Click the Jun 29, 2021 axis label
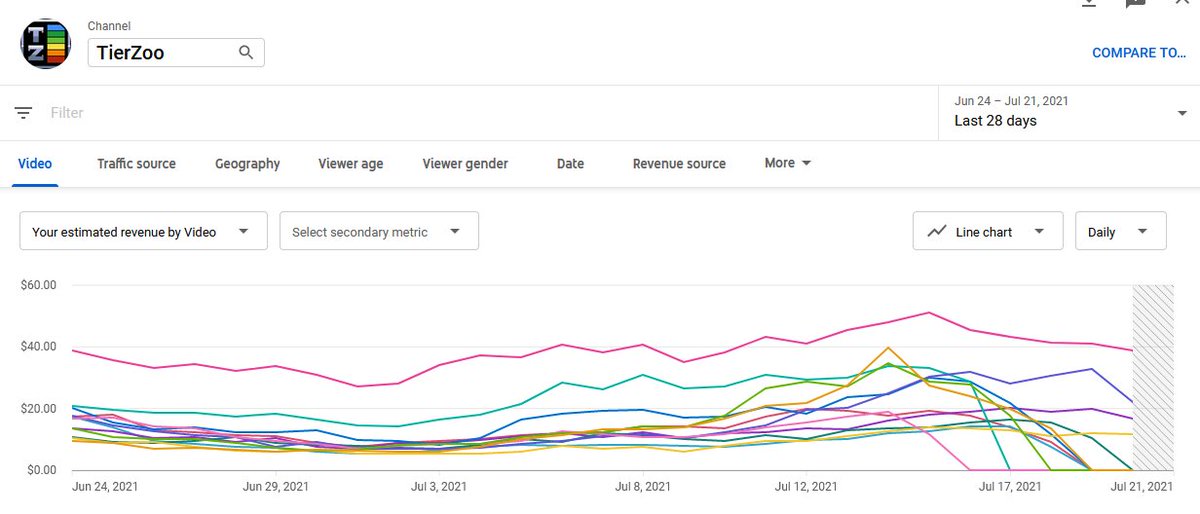 (x=278, y=487)
